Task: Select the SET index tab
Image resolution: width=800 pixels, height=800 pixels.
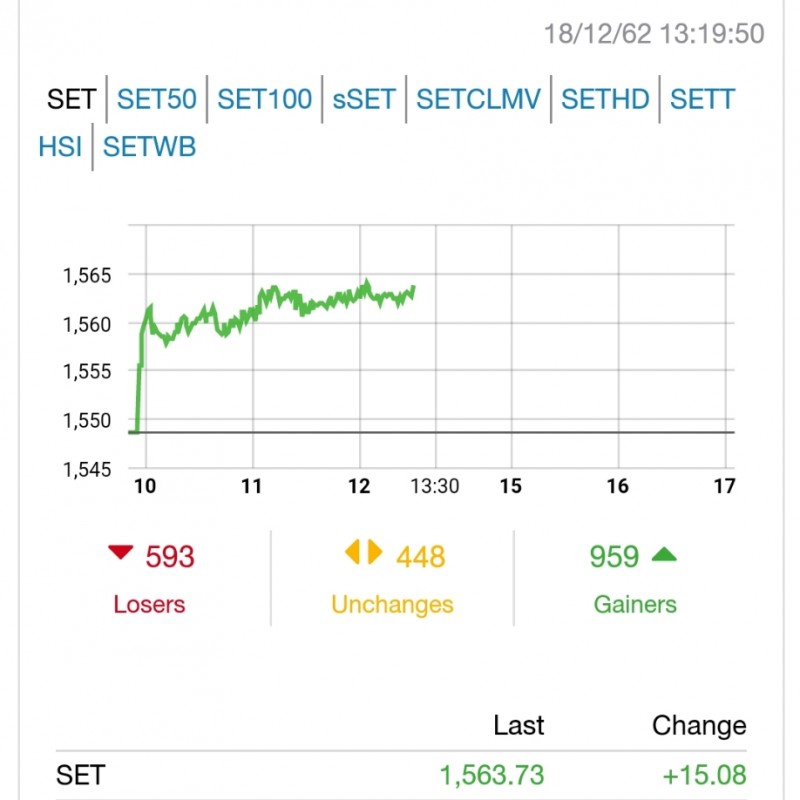Action: pyautogui.click(x=71, y=99)
